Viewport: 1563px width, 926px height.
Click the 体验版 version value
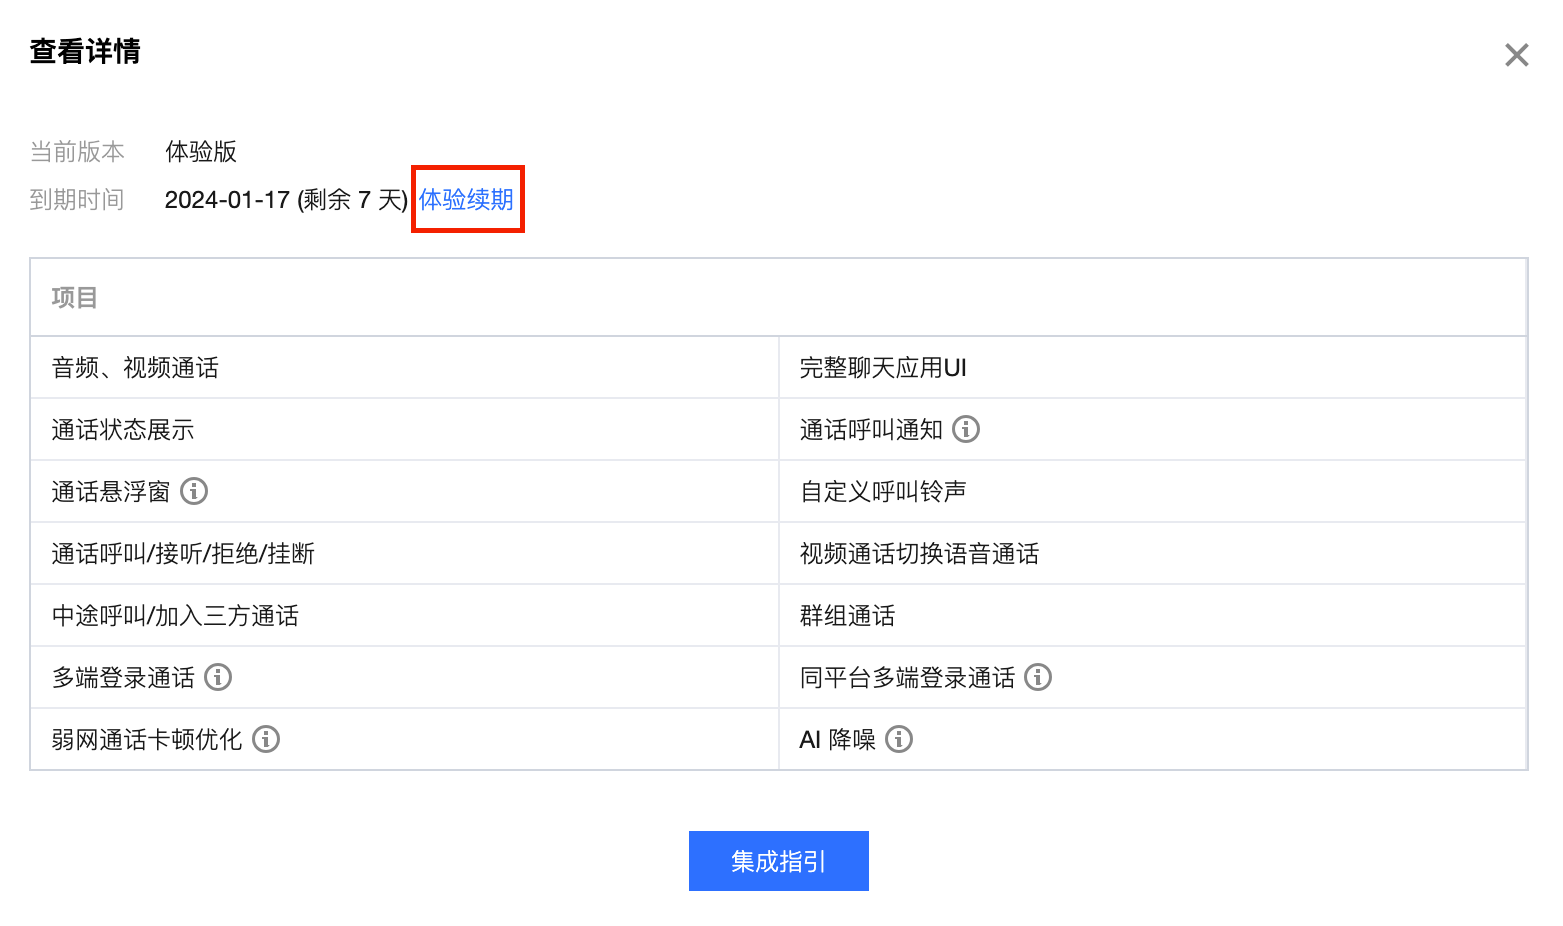click(x=201, y=152)
